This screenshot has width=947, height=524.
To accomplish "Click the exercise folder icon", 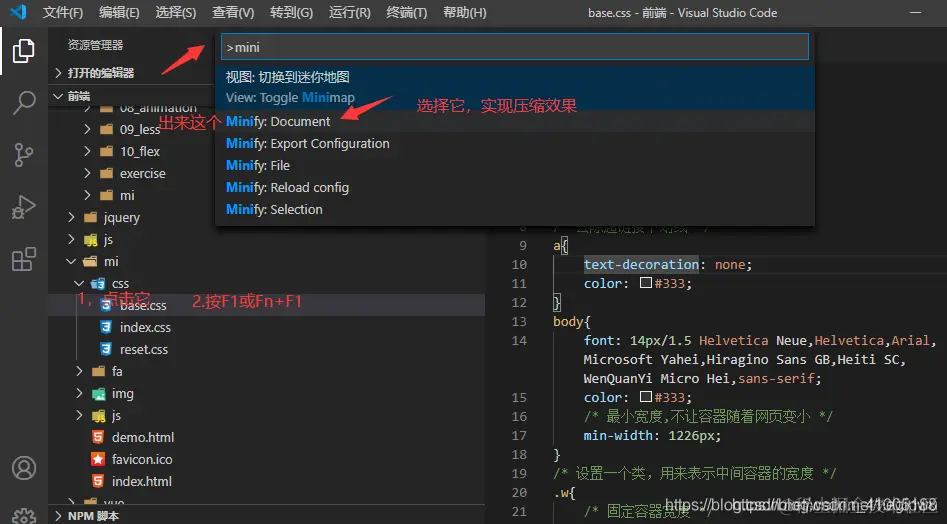I will coord(106,173).
